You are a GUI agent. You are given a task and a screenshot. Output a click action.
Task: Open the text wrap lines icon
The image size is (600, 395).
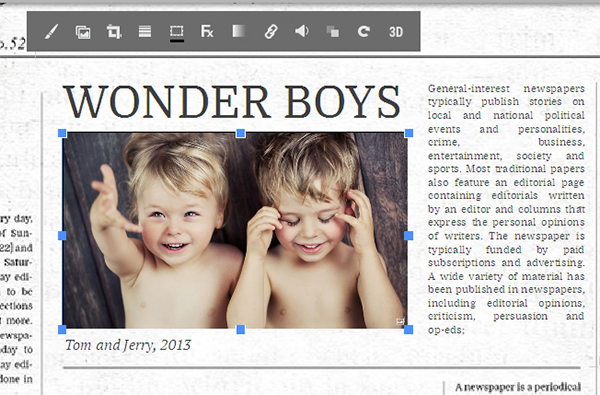145,31
